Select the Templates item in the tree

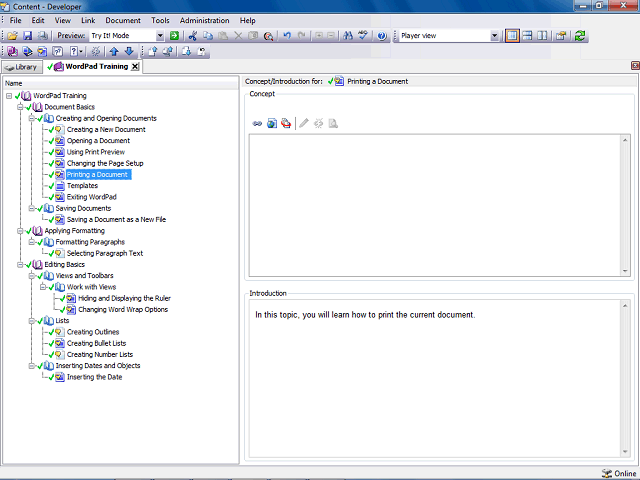pyautogui.click(x=82, y=186)
